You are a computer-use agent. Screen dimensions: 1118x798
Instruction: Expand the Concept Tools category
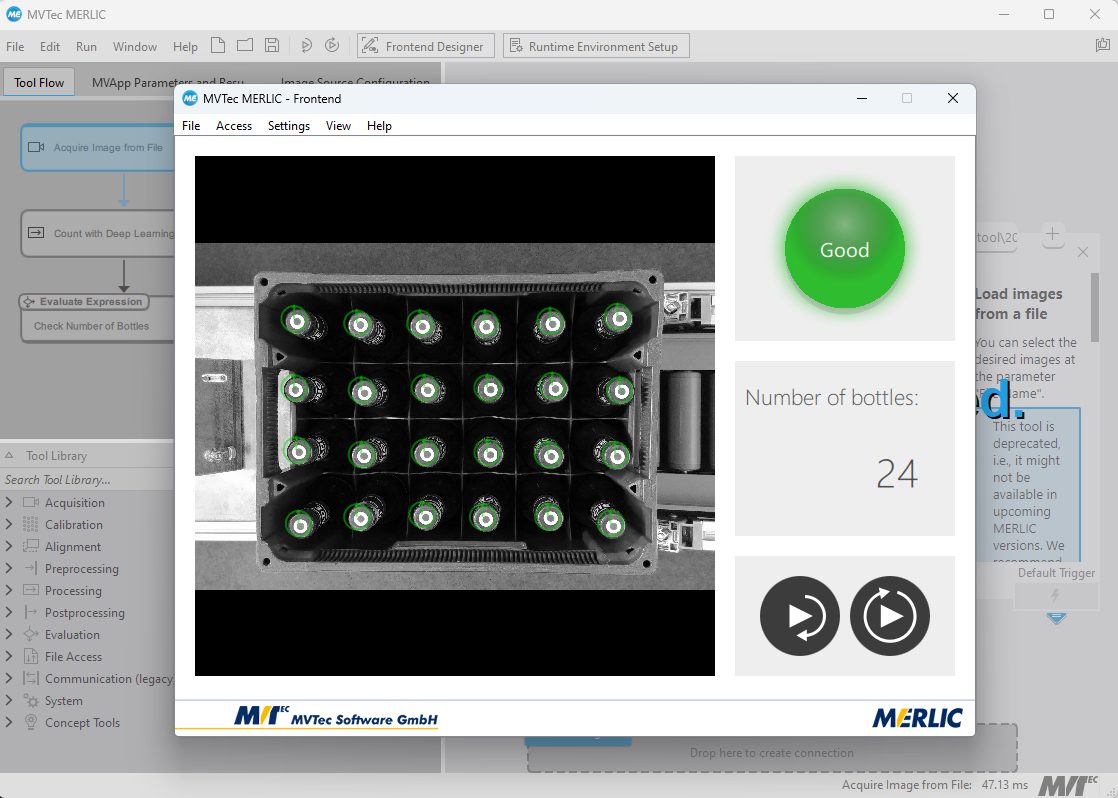click(x=12, y=722)
